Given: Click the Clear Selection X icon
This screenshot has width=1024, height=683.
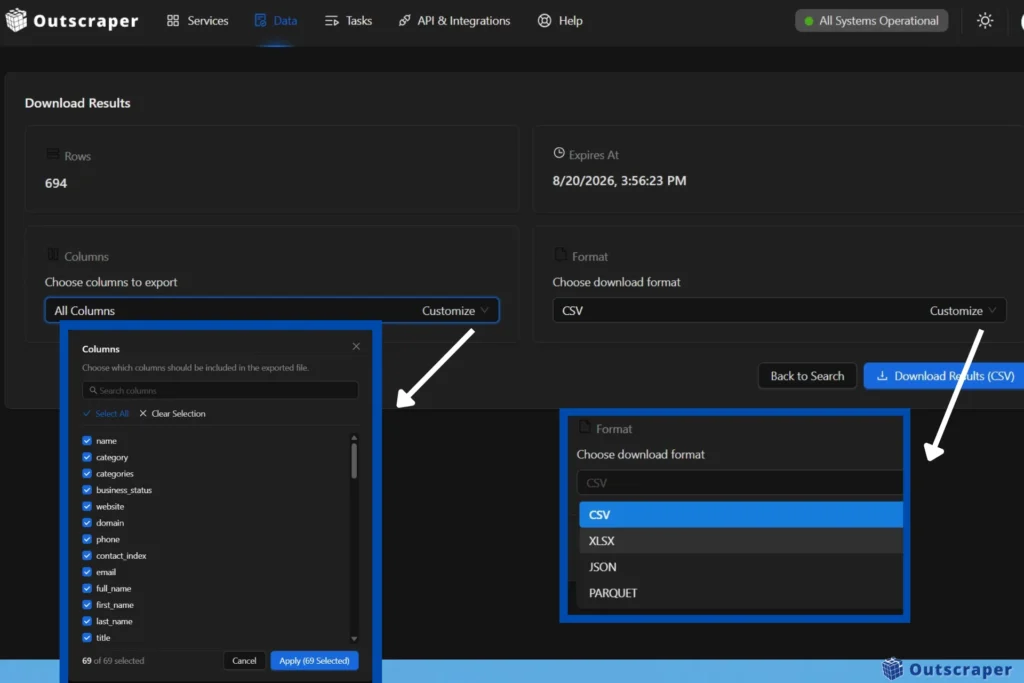Looking at the screenshot, I should [143, 413].
